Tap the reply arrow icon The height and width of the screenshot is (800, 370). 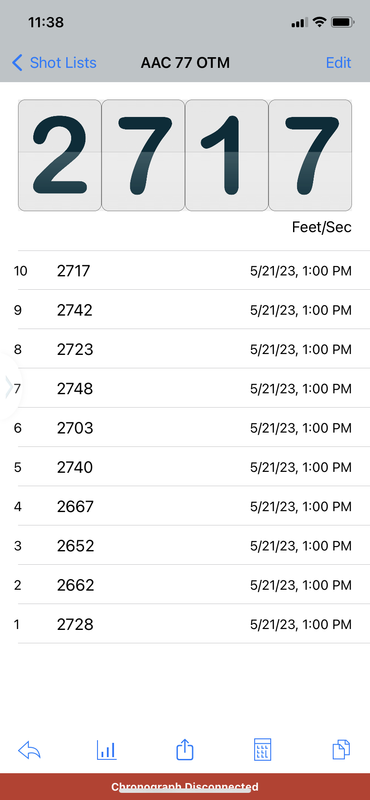pos(29,751)
